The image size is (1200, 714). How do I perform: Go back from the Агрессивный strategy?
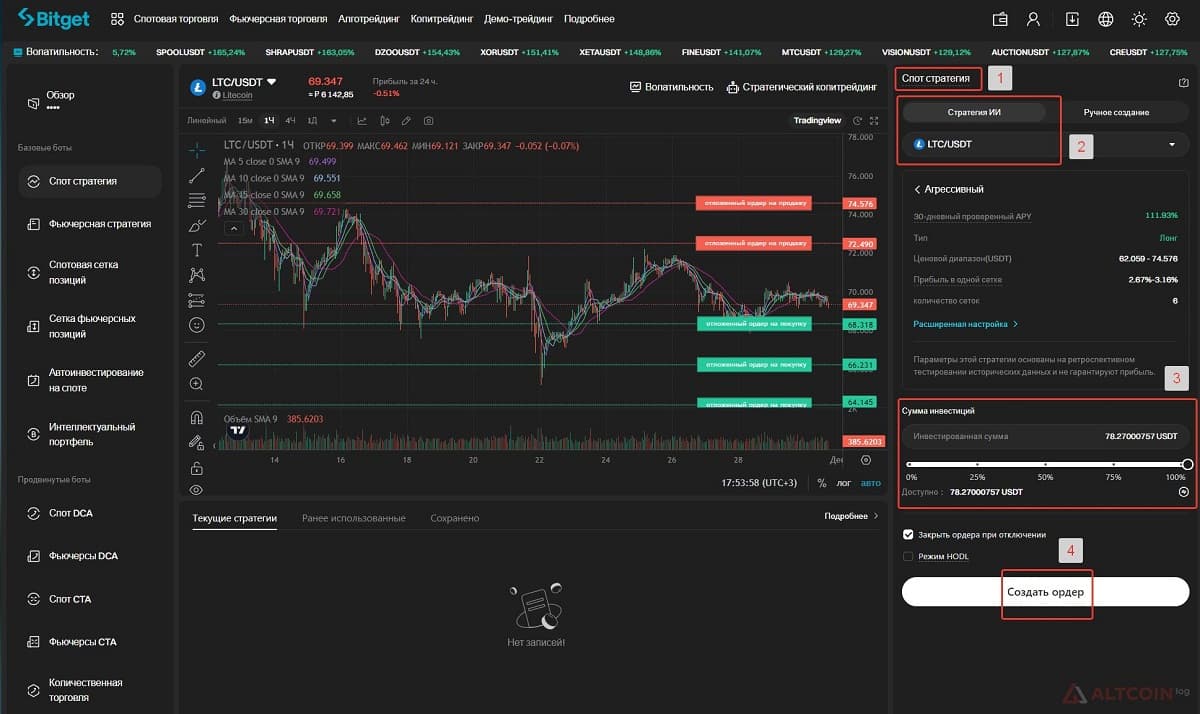(x=916, y=189)
